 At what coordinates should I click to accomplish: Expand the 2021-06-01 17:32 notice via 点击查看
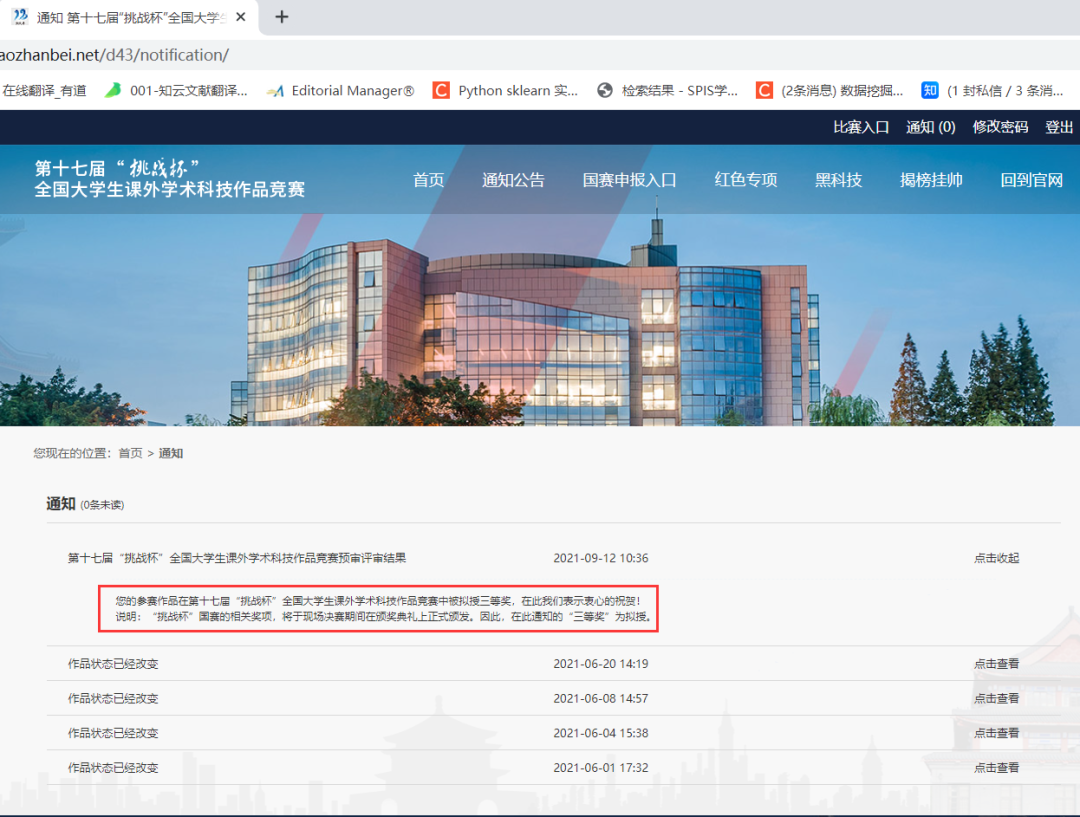click(996, 768)
